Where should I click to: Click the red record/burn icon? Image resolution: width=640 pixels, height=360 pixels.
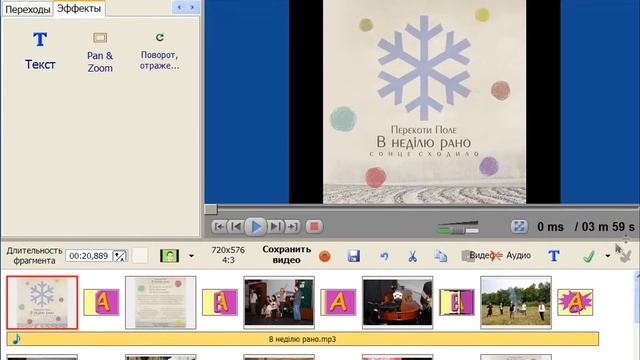pos(324,256)
